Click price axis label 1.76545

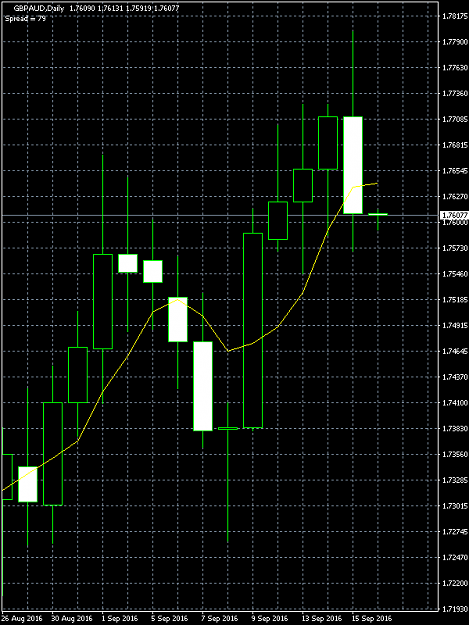pos(455,171)
